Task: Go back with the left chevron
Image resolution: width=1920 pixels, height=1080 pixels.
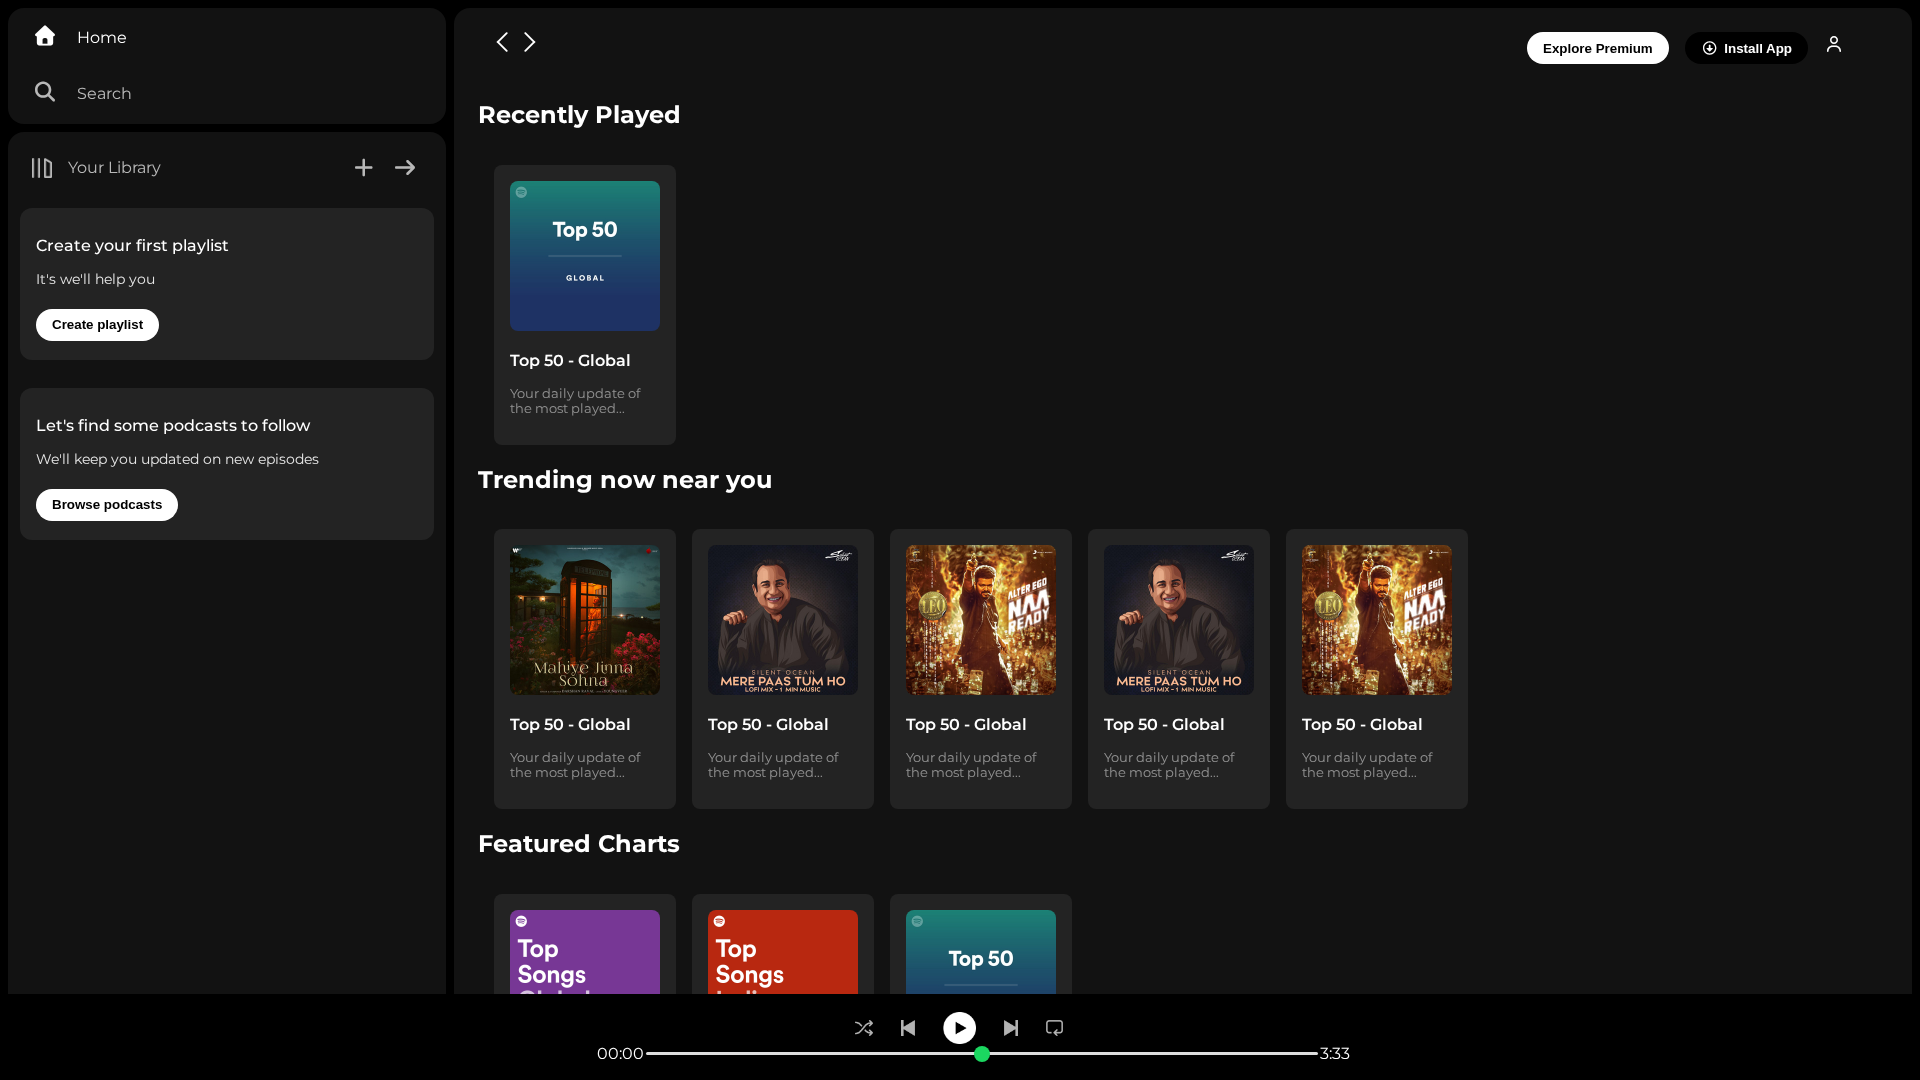Action: (502, 42)
